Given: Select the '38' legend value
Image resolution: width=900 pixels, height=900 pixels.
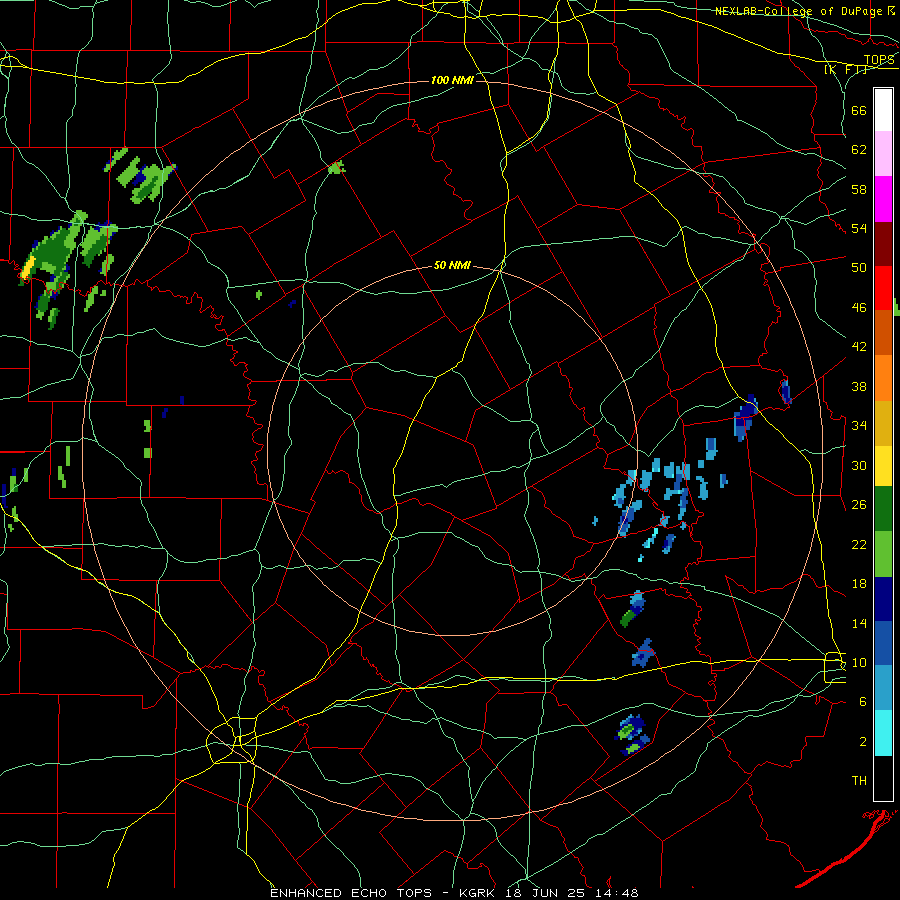Looking at the screenshot, I should coord(859,386).
